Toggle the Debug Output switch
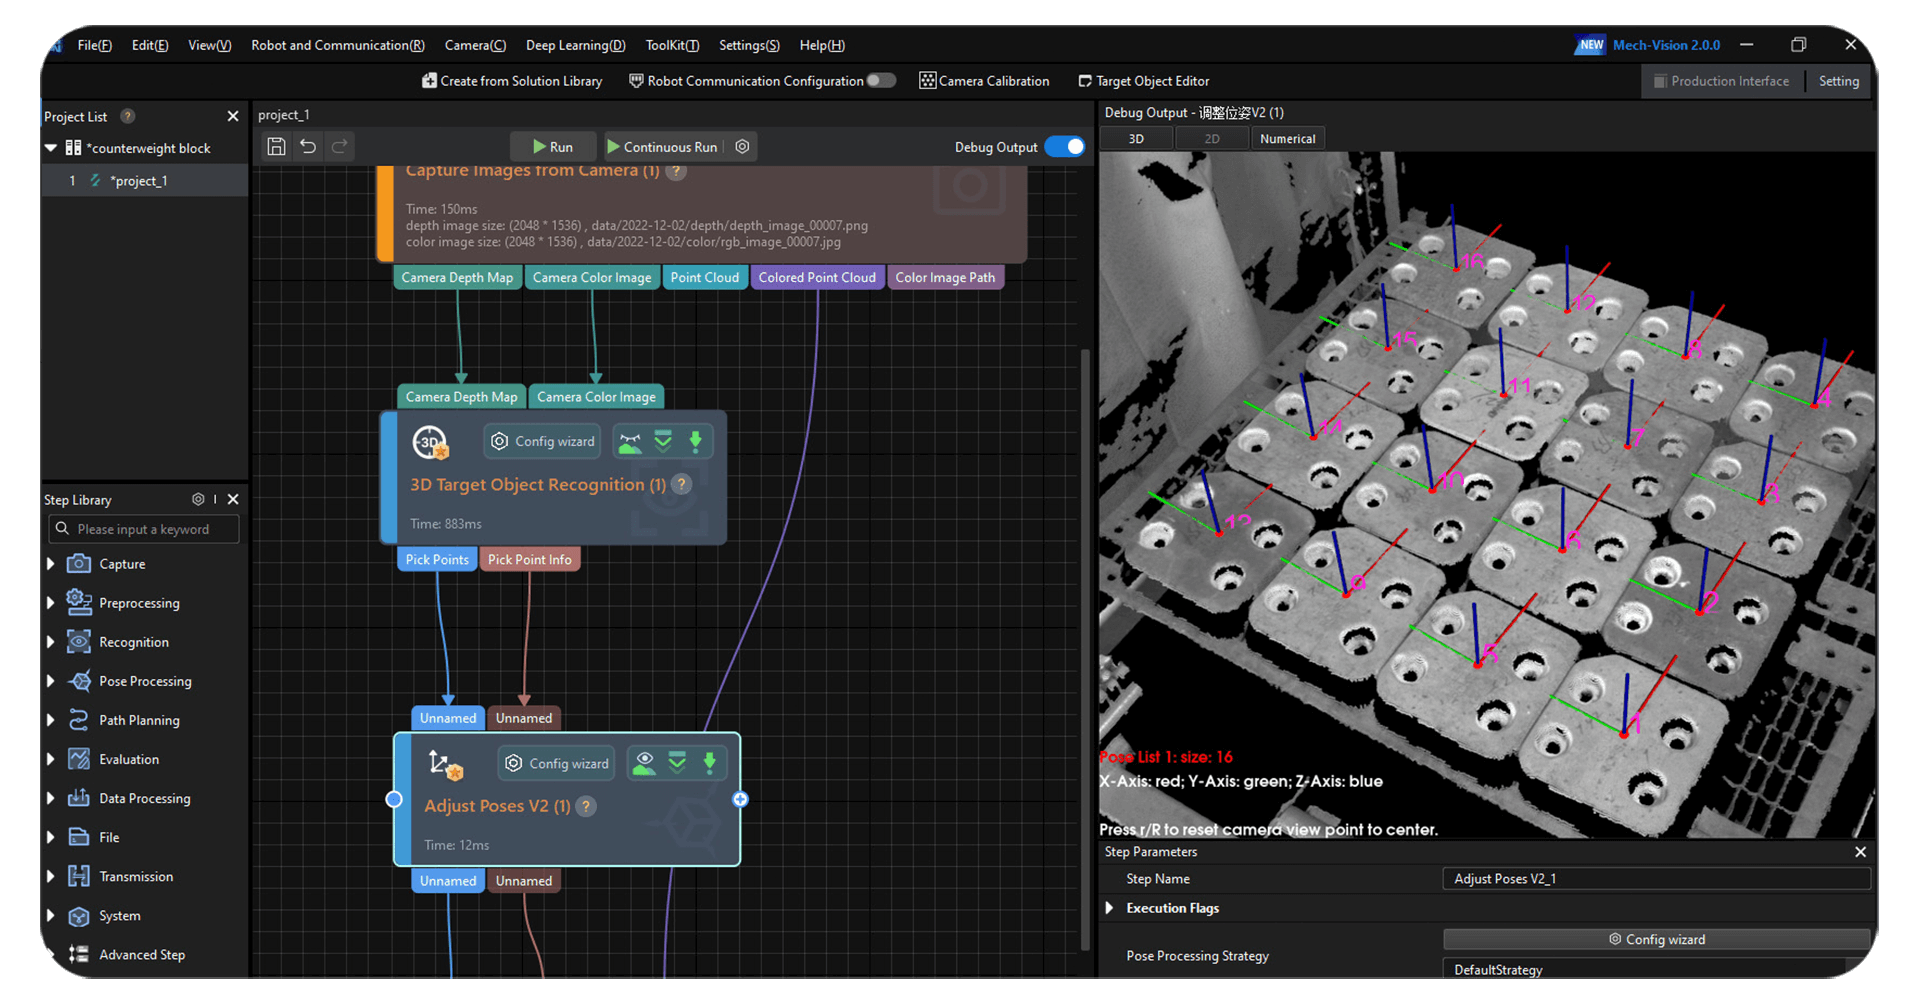Viewport: 1917px width, 1000px height. 1064,147
